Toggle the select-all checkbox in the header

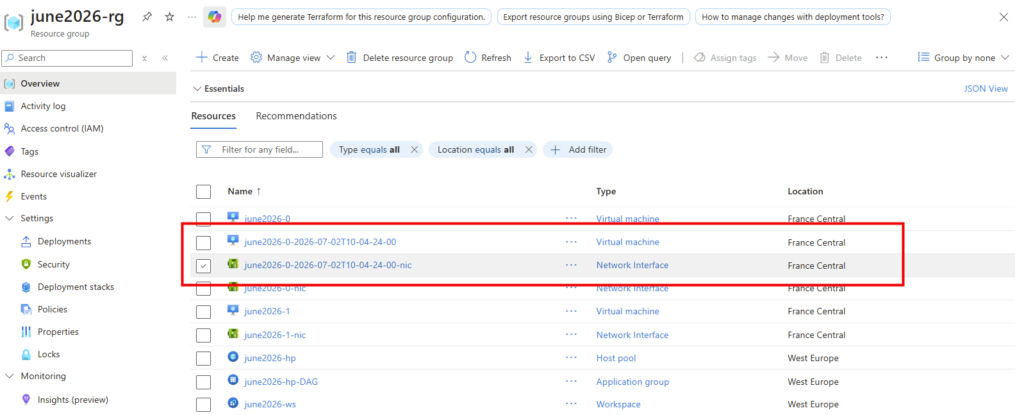[204, 191]
